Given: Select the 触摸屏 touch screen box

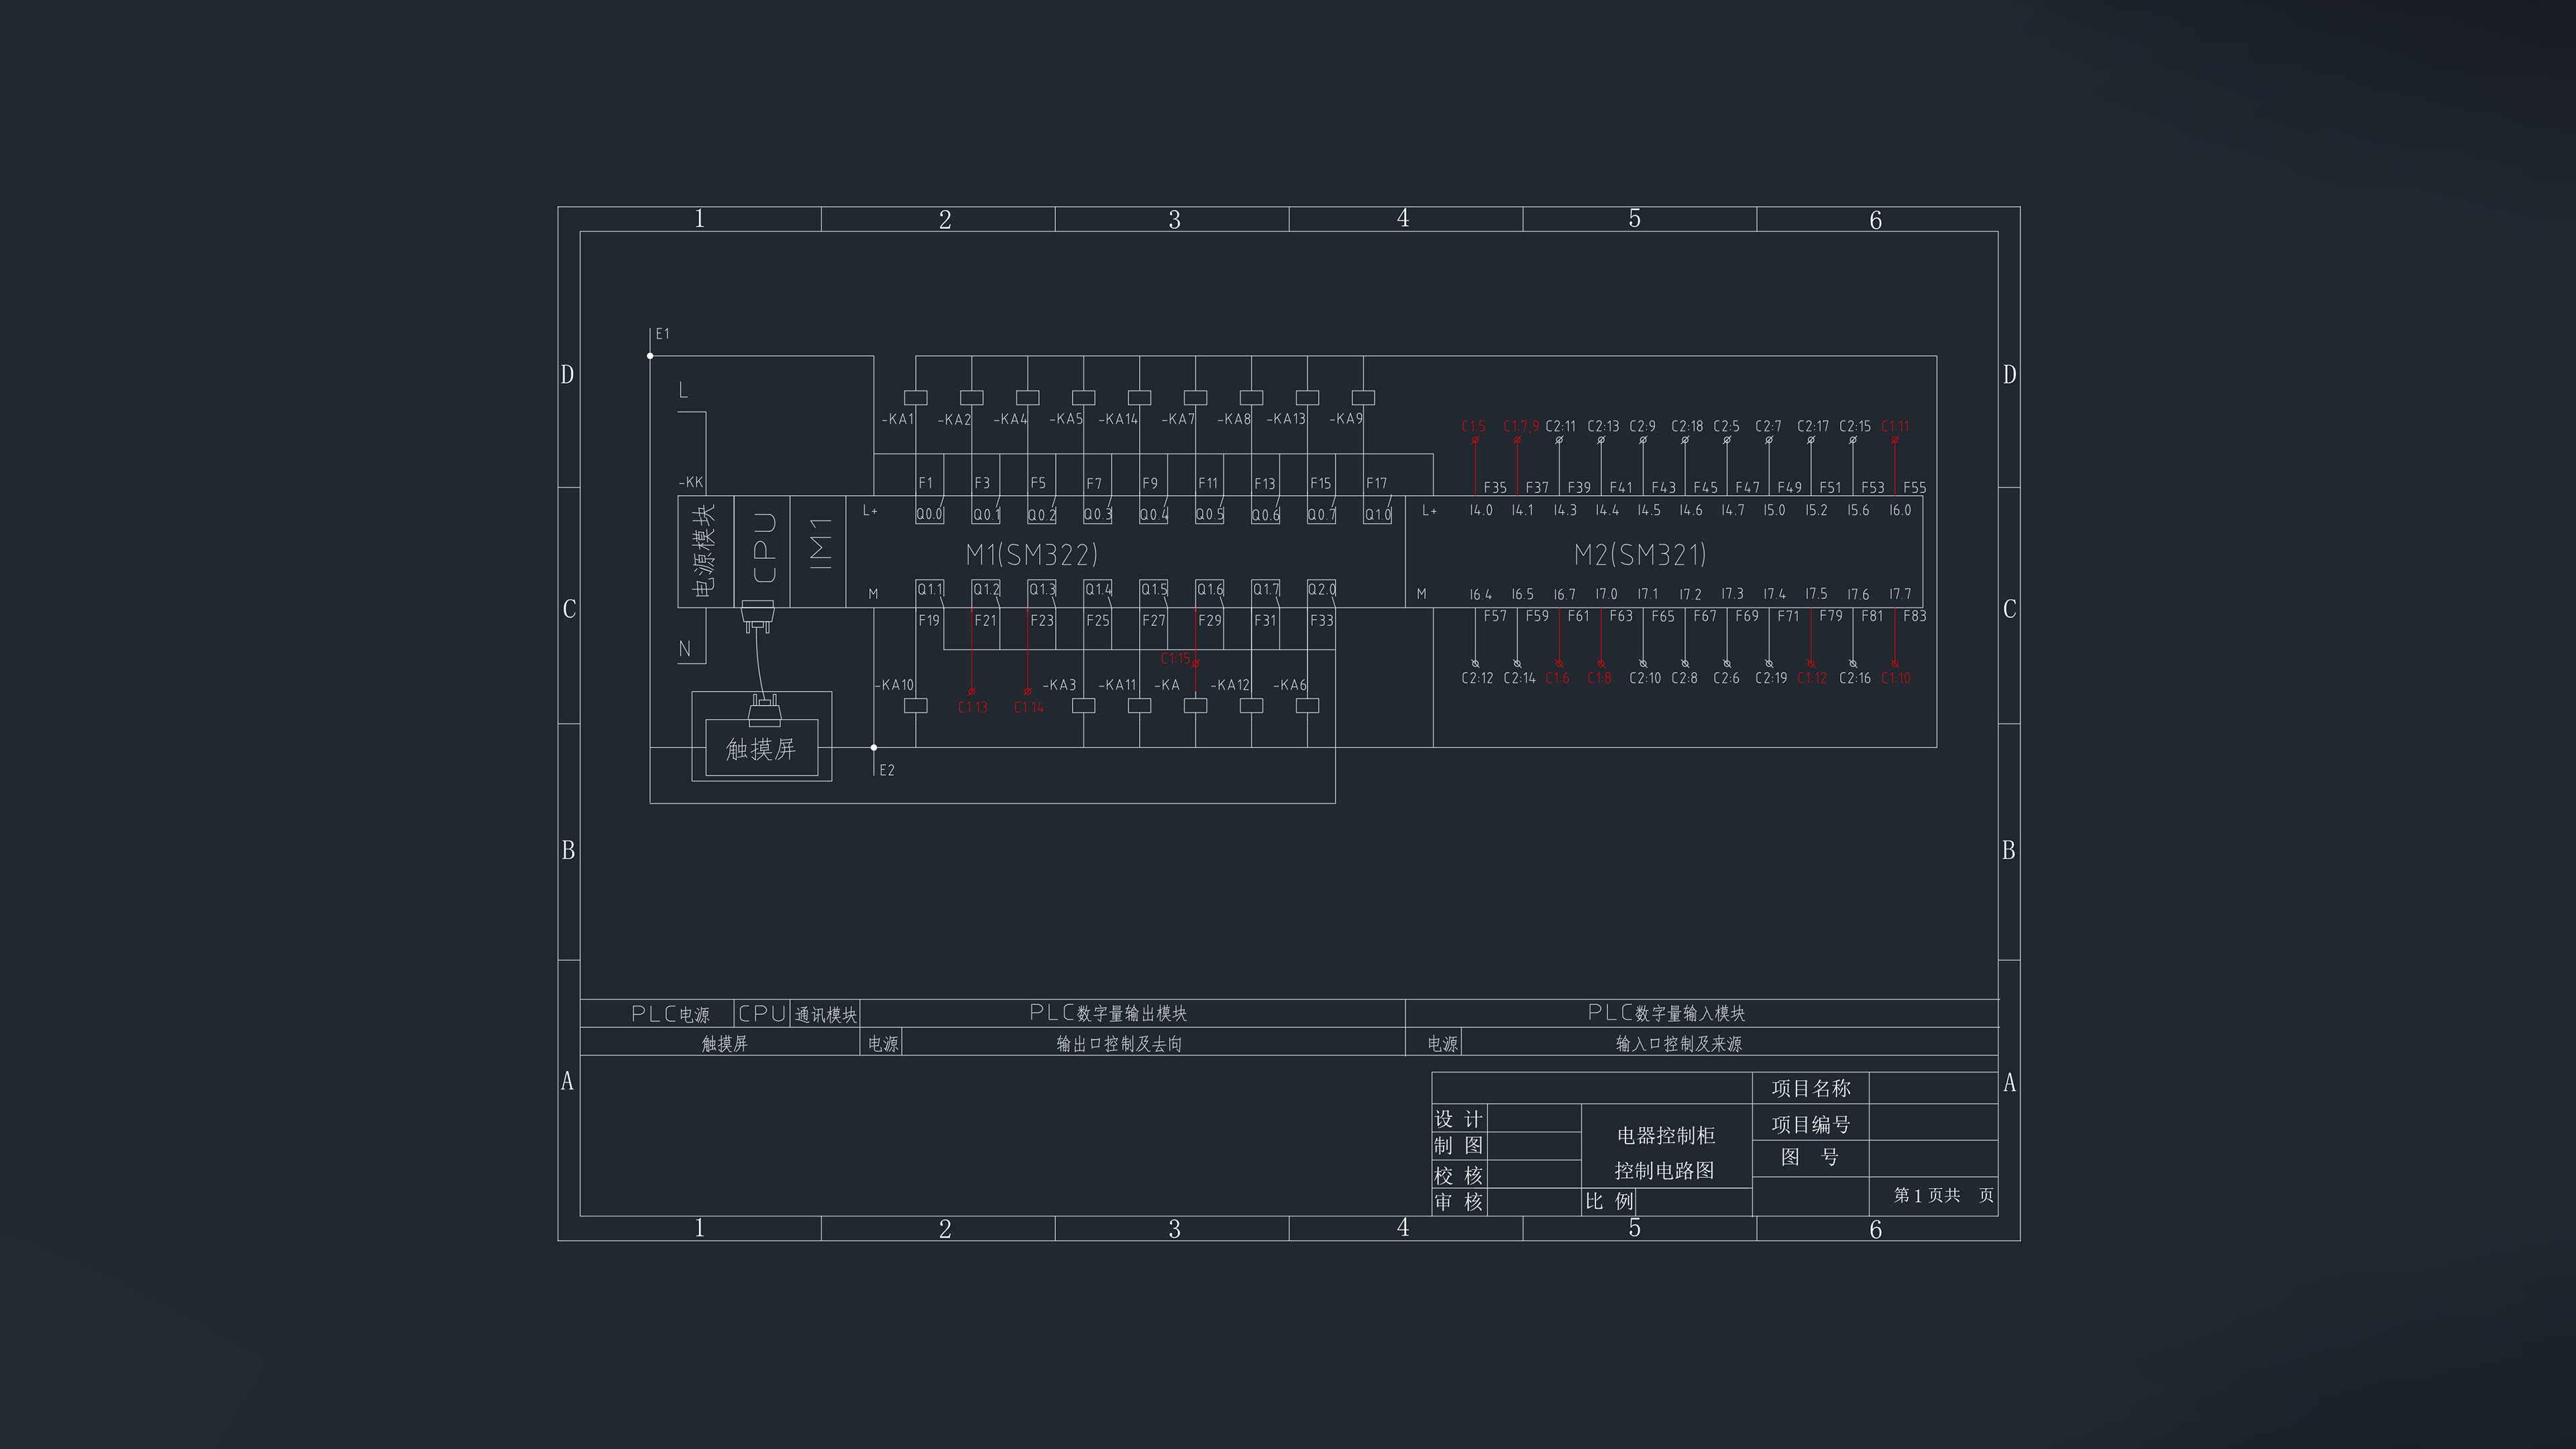Looking at the screenshot, I should tap(761, 748).
